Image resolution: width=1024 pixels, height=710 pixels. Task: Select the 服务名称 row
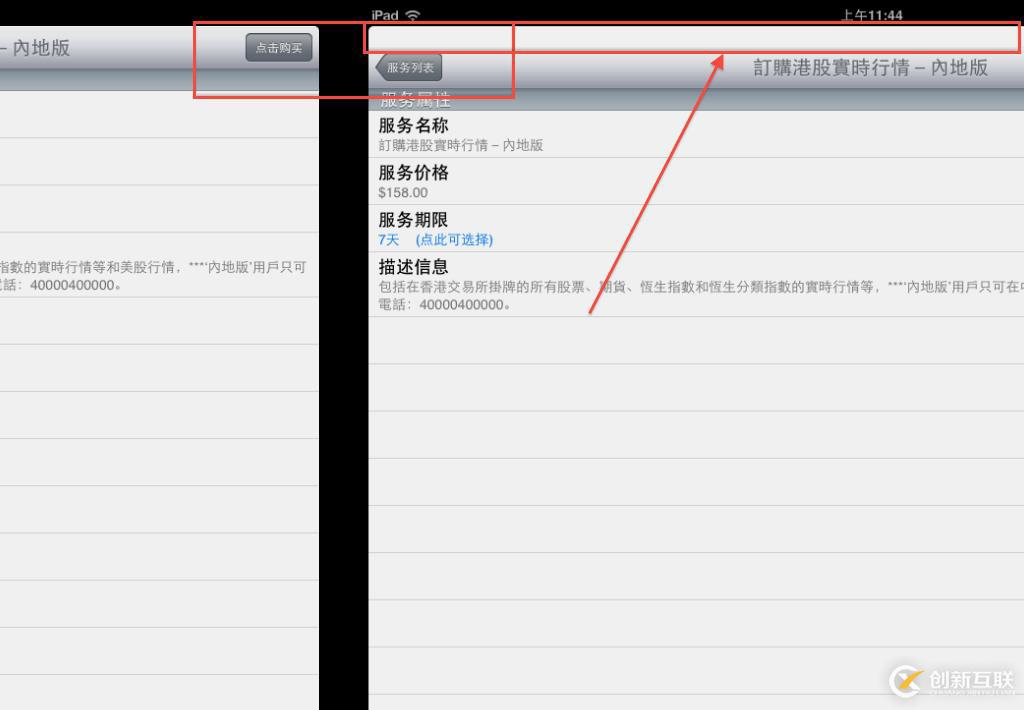(x=696, y=135)
